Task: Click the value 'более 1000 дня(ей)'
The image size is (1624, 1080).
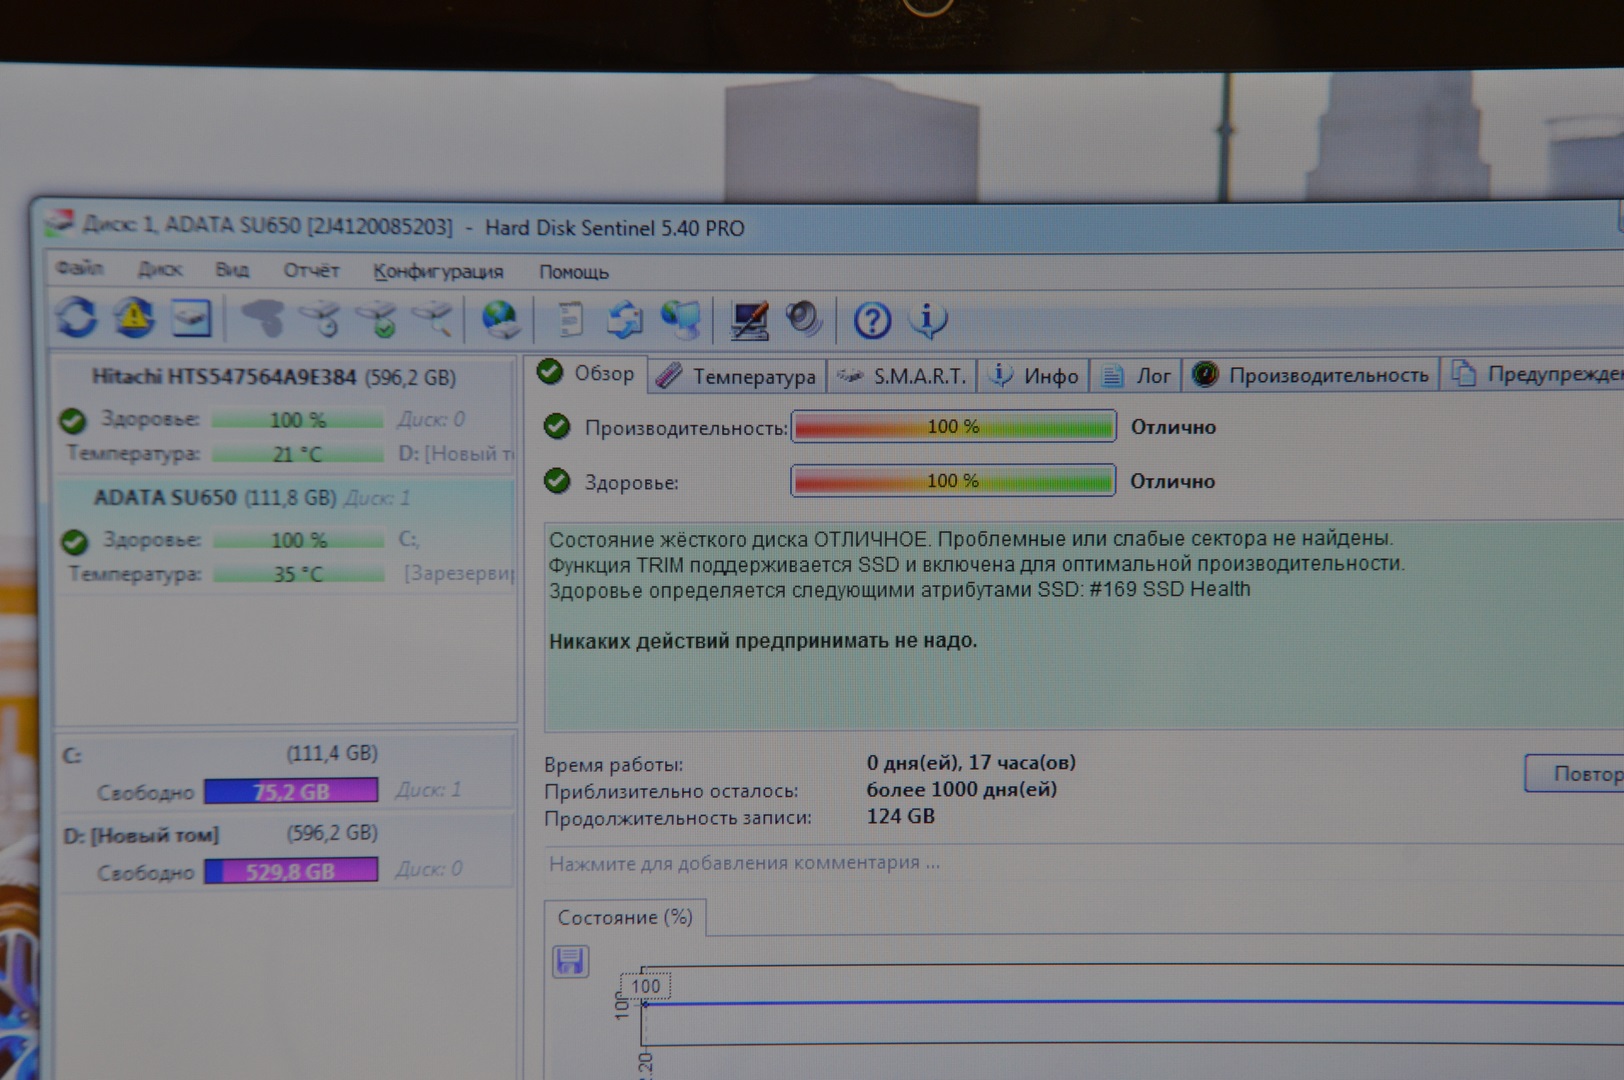Action: (961, 789)
